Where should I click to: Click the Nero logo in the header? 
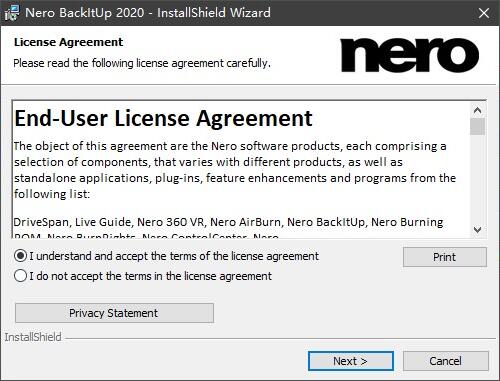coord(409,55)
